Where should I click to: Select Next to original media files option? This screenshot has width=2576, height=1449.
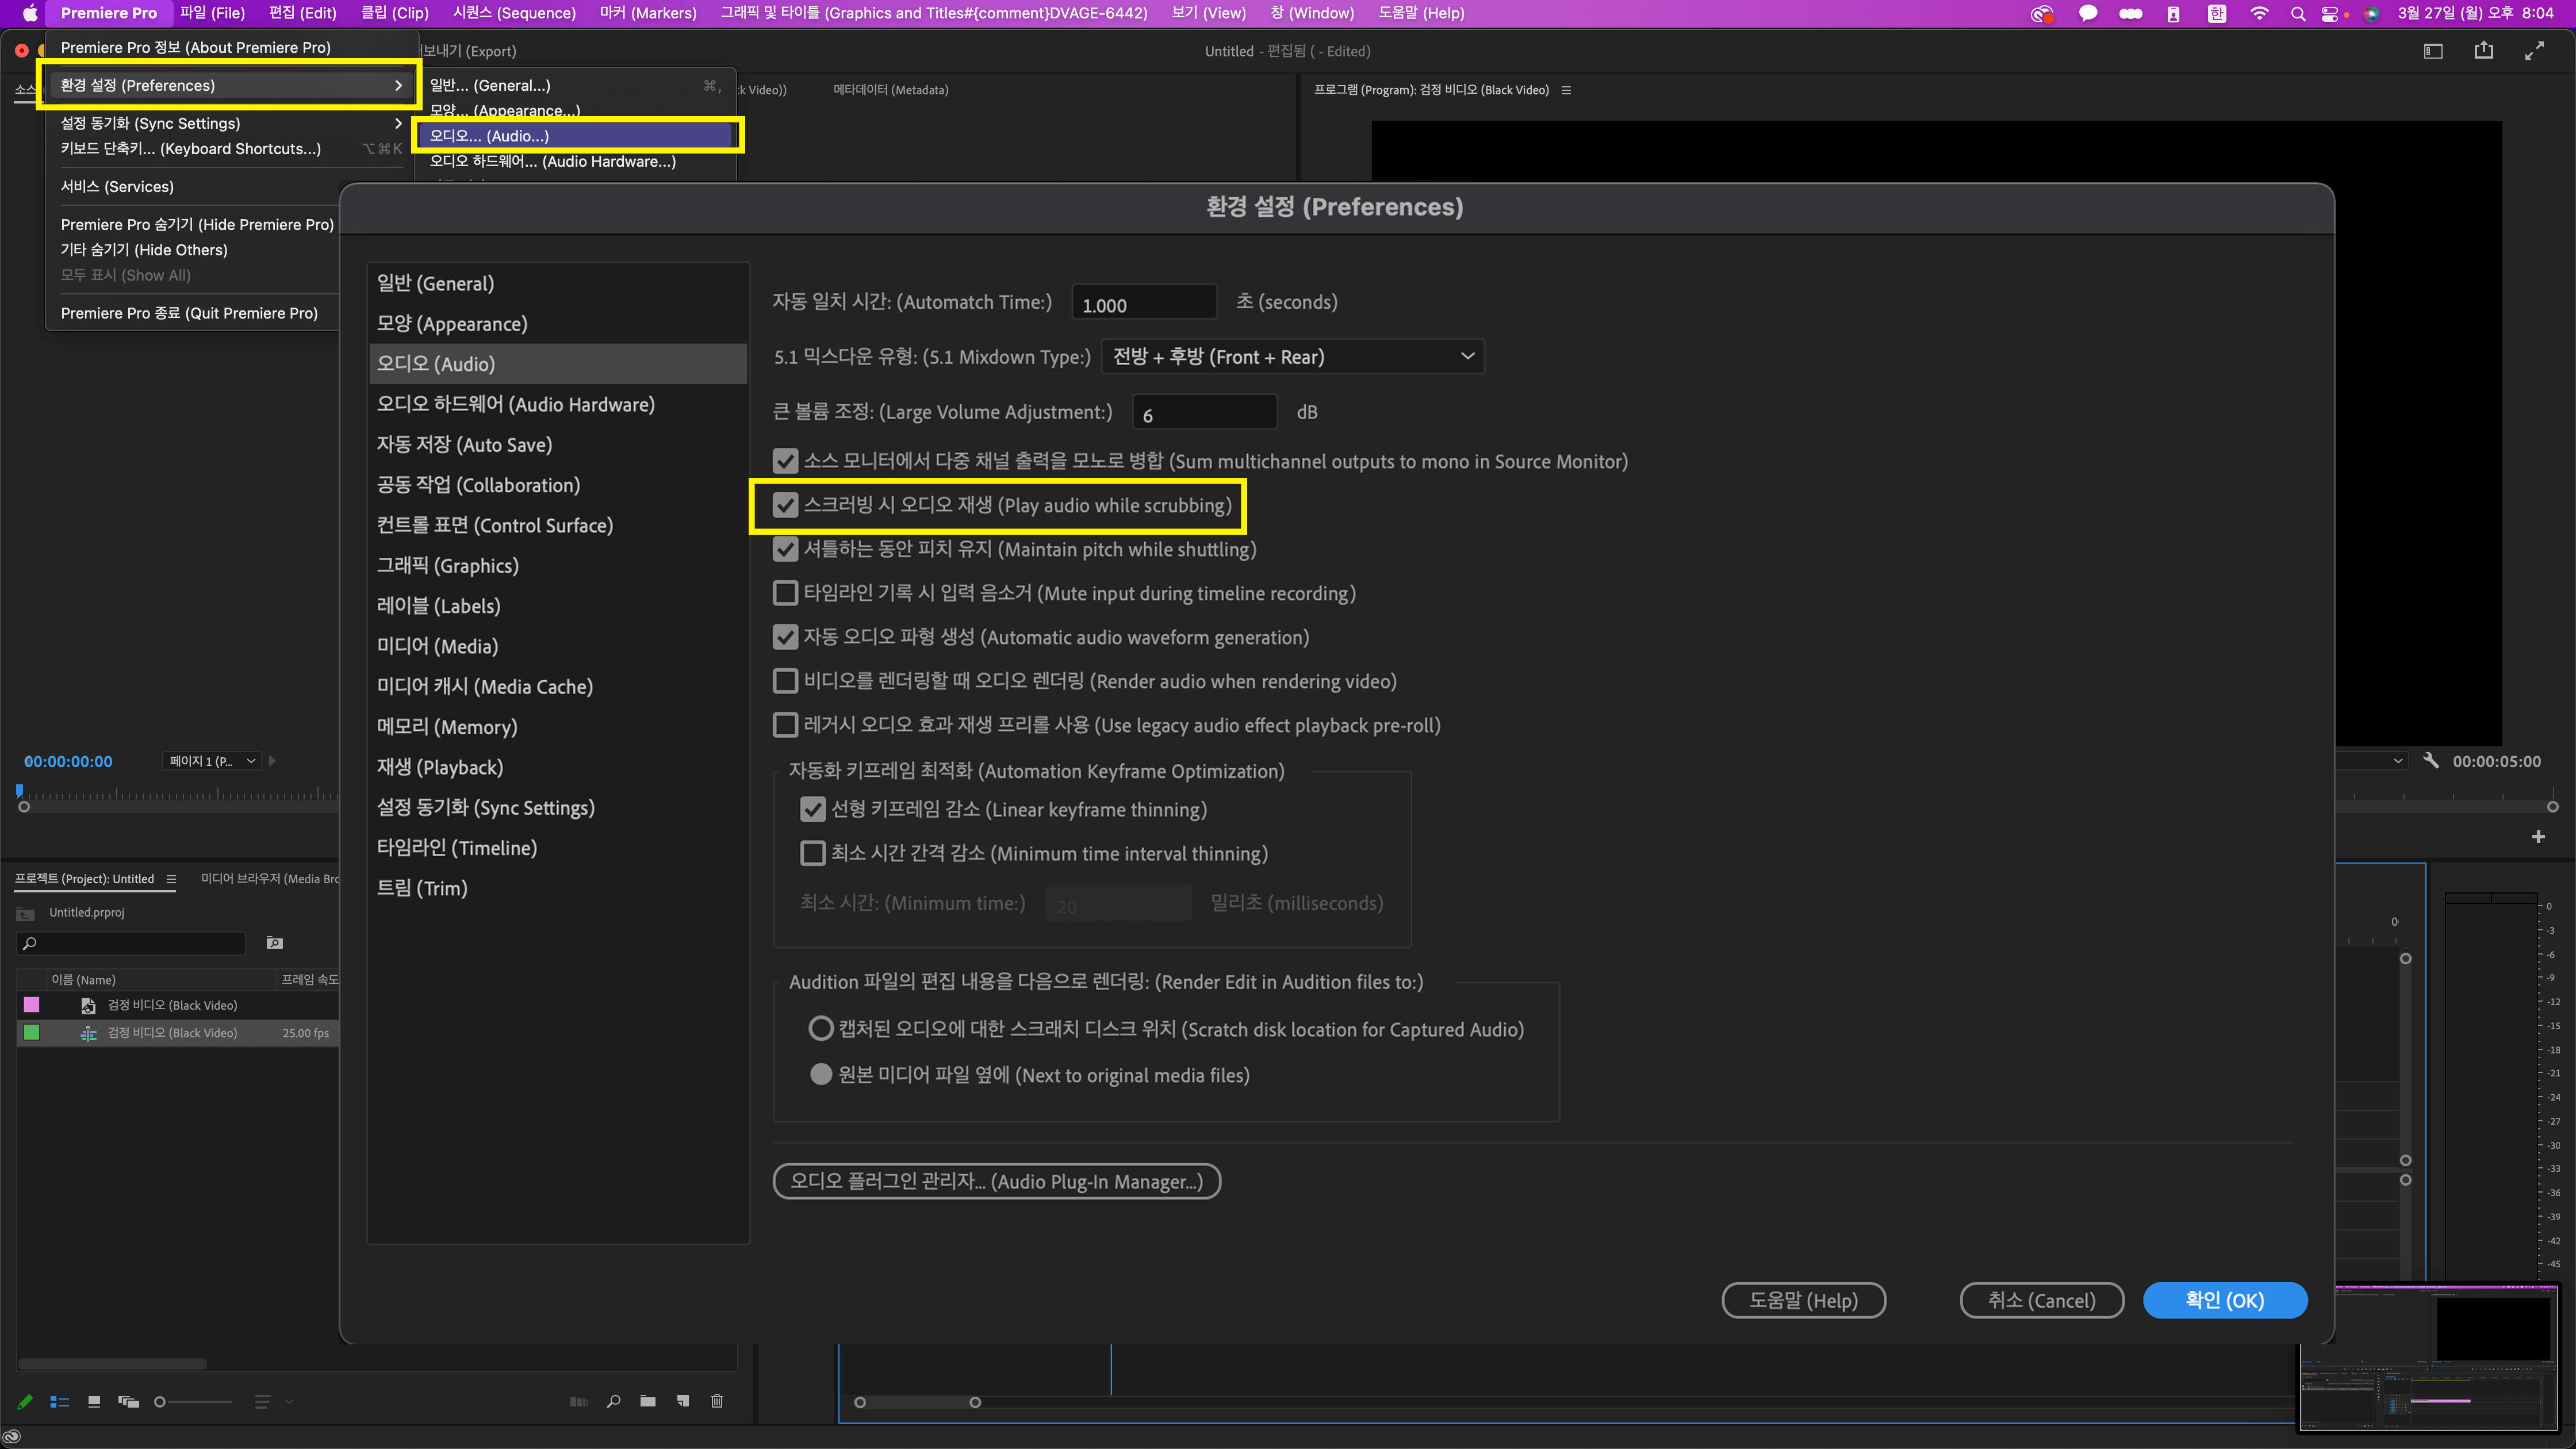click(x=820, y=1075)
